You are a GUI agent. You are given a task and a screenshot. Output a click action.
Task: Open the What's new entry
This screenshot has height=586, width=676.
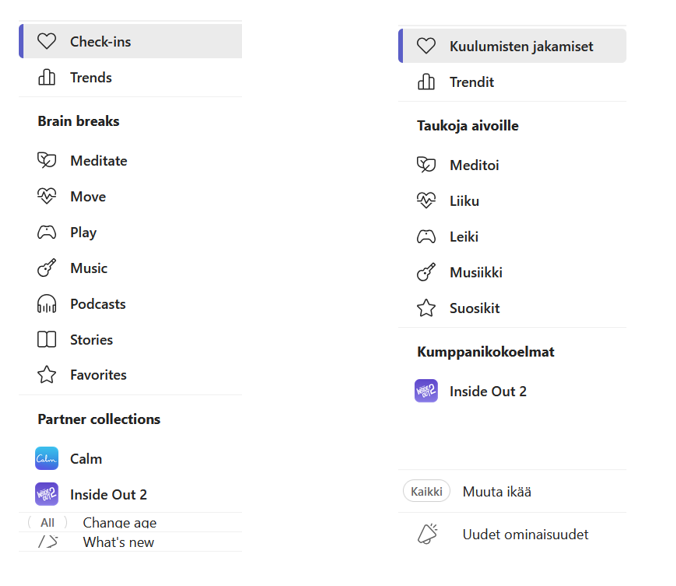tap(118, 542)
